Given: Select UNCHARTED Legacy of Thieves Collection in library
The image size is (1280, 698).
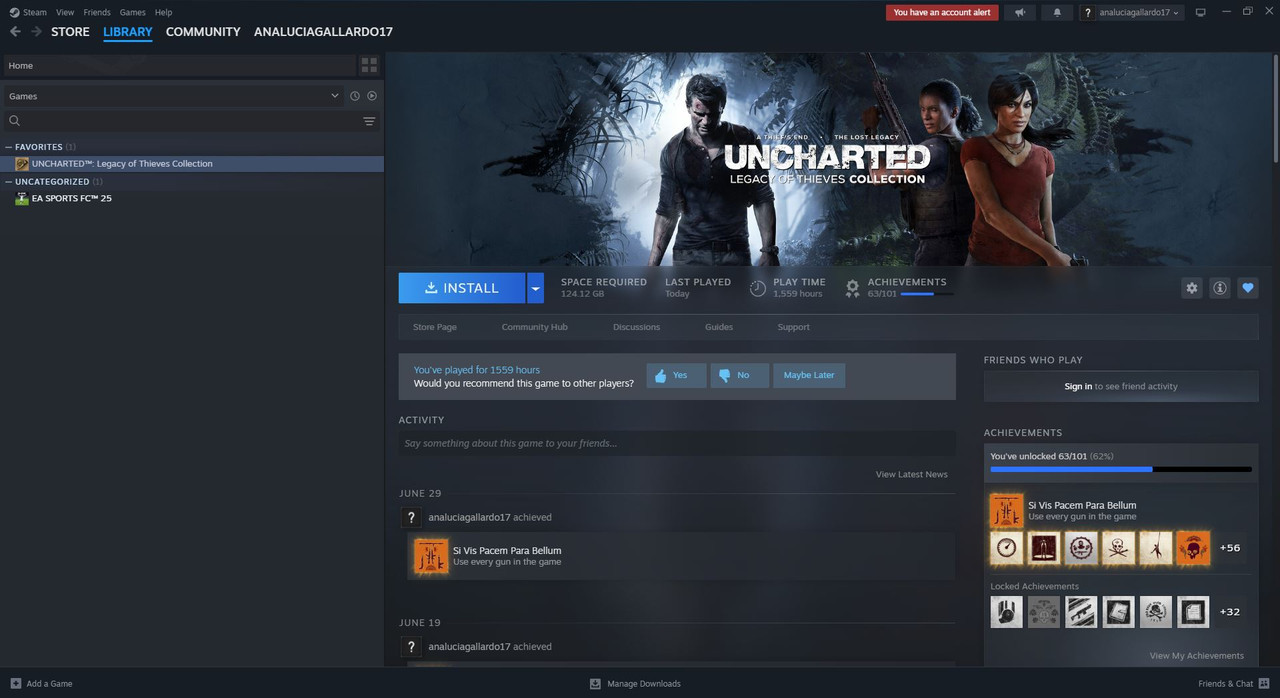Looking at the screenshot, I should 192,164.
